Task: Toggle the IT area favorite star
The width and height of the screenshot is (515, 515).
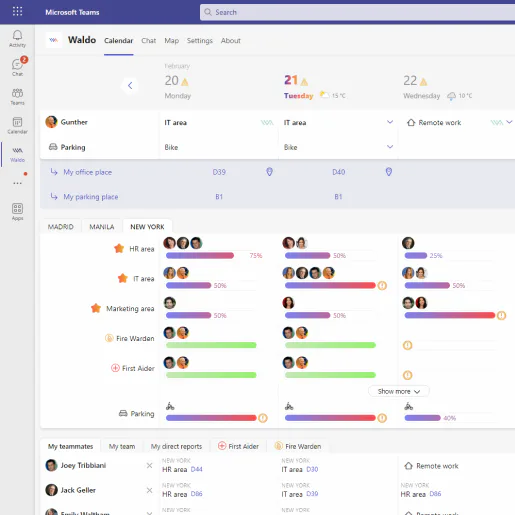Action: (123, 278)
